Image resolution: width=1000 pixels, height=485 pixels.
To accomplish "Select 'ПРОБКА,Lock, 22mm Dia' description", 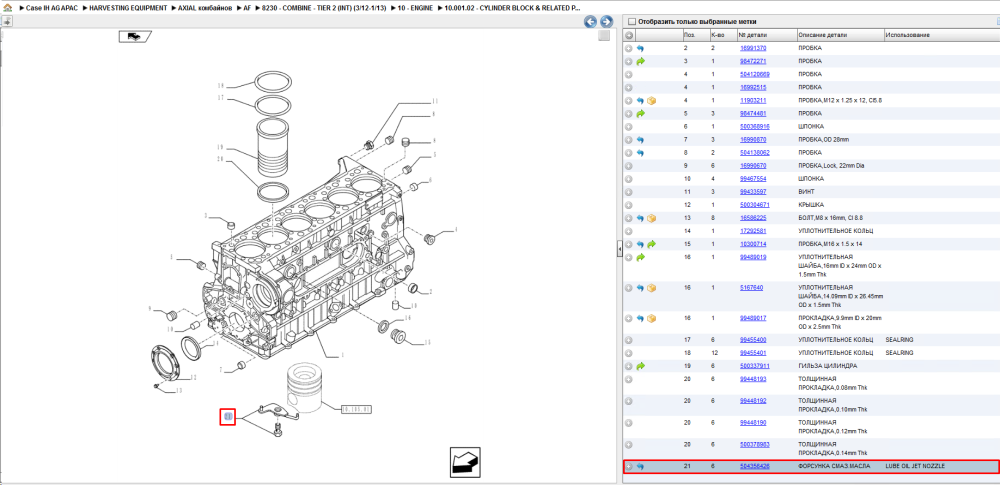I will coord(832,166).
